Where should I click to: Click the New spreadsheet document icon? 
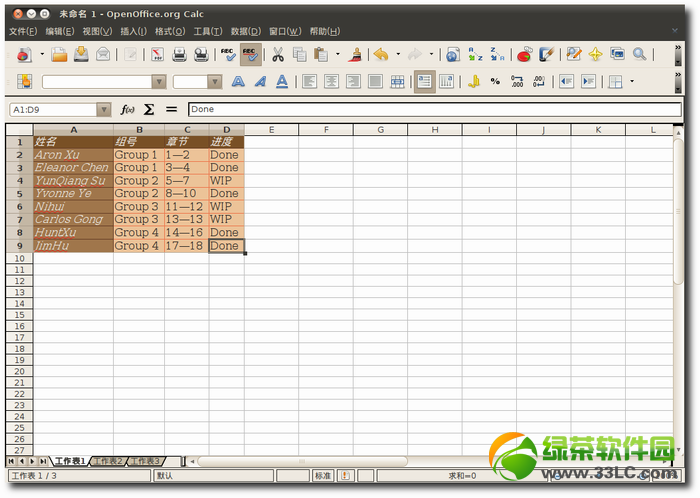pyautogui.click(x=24, y=54)
